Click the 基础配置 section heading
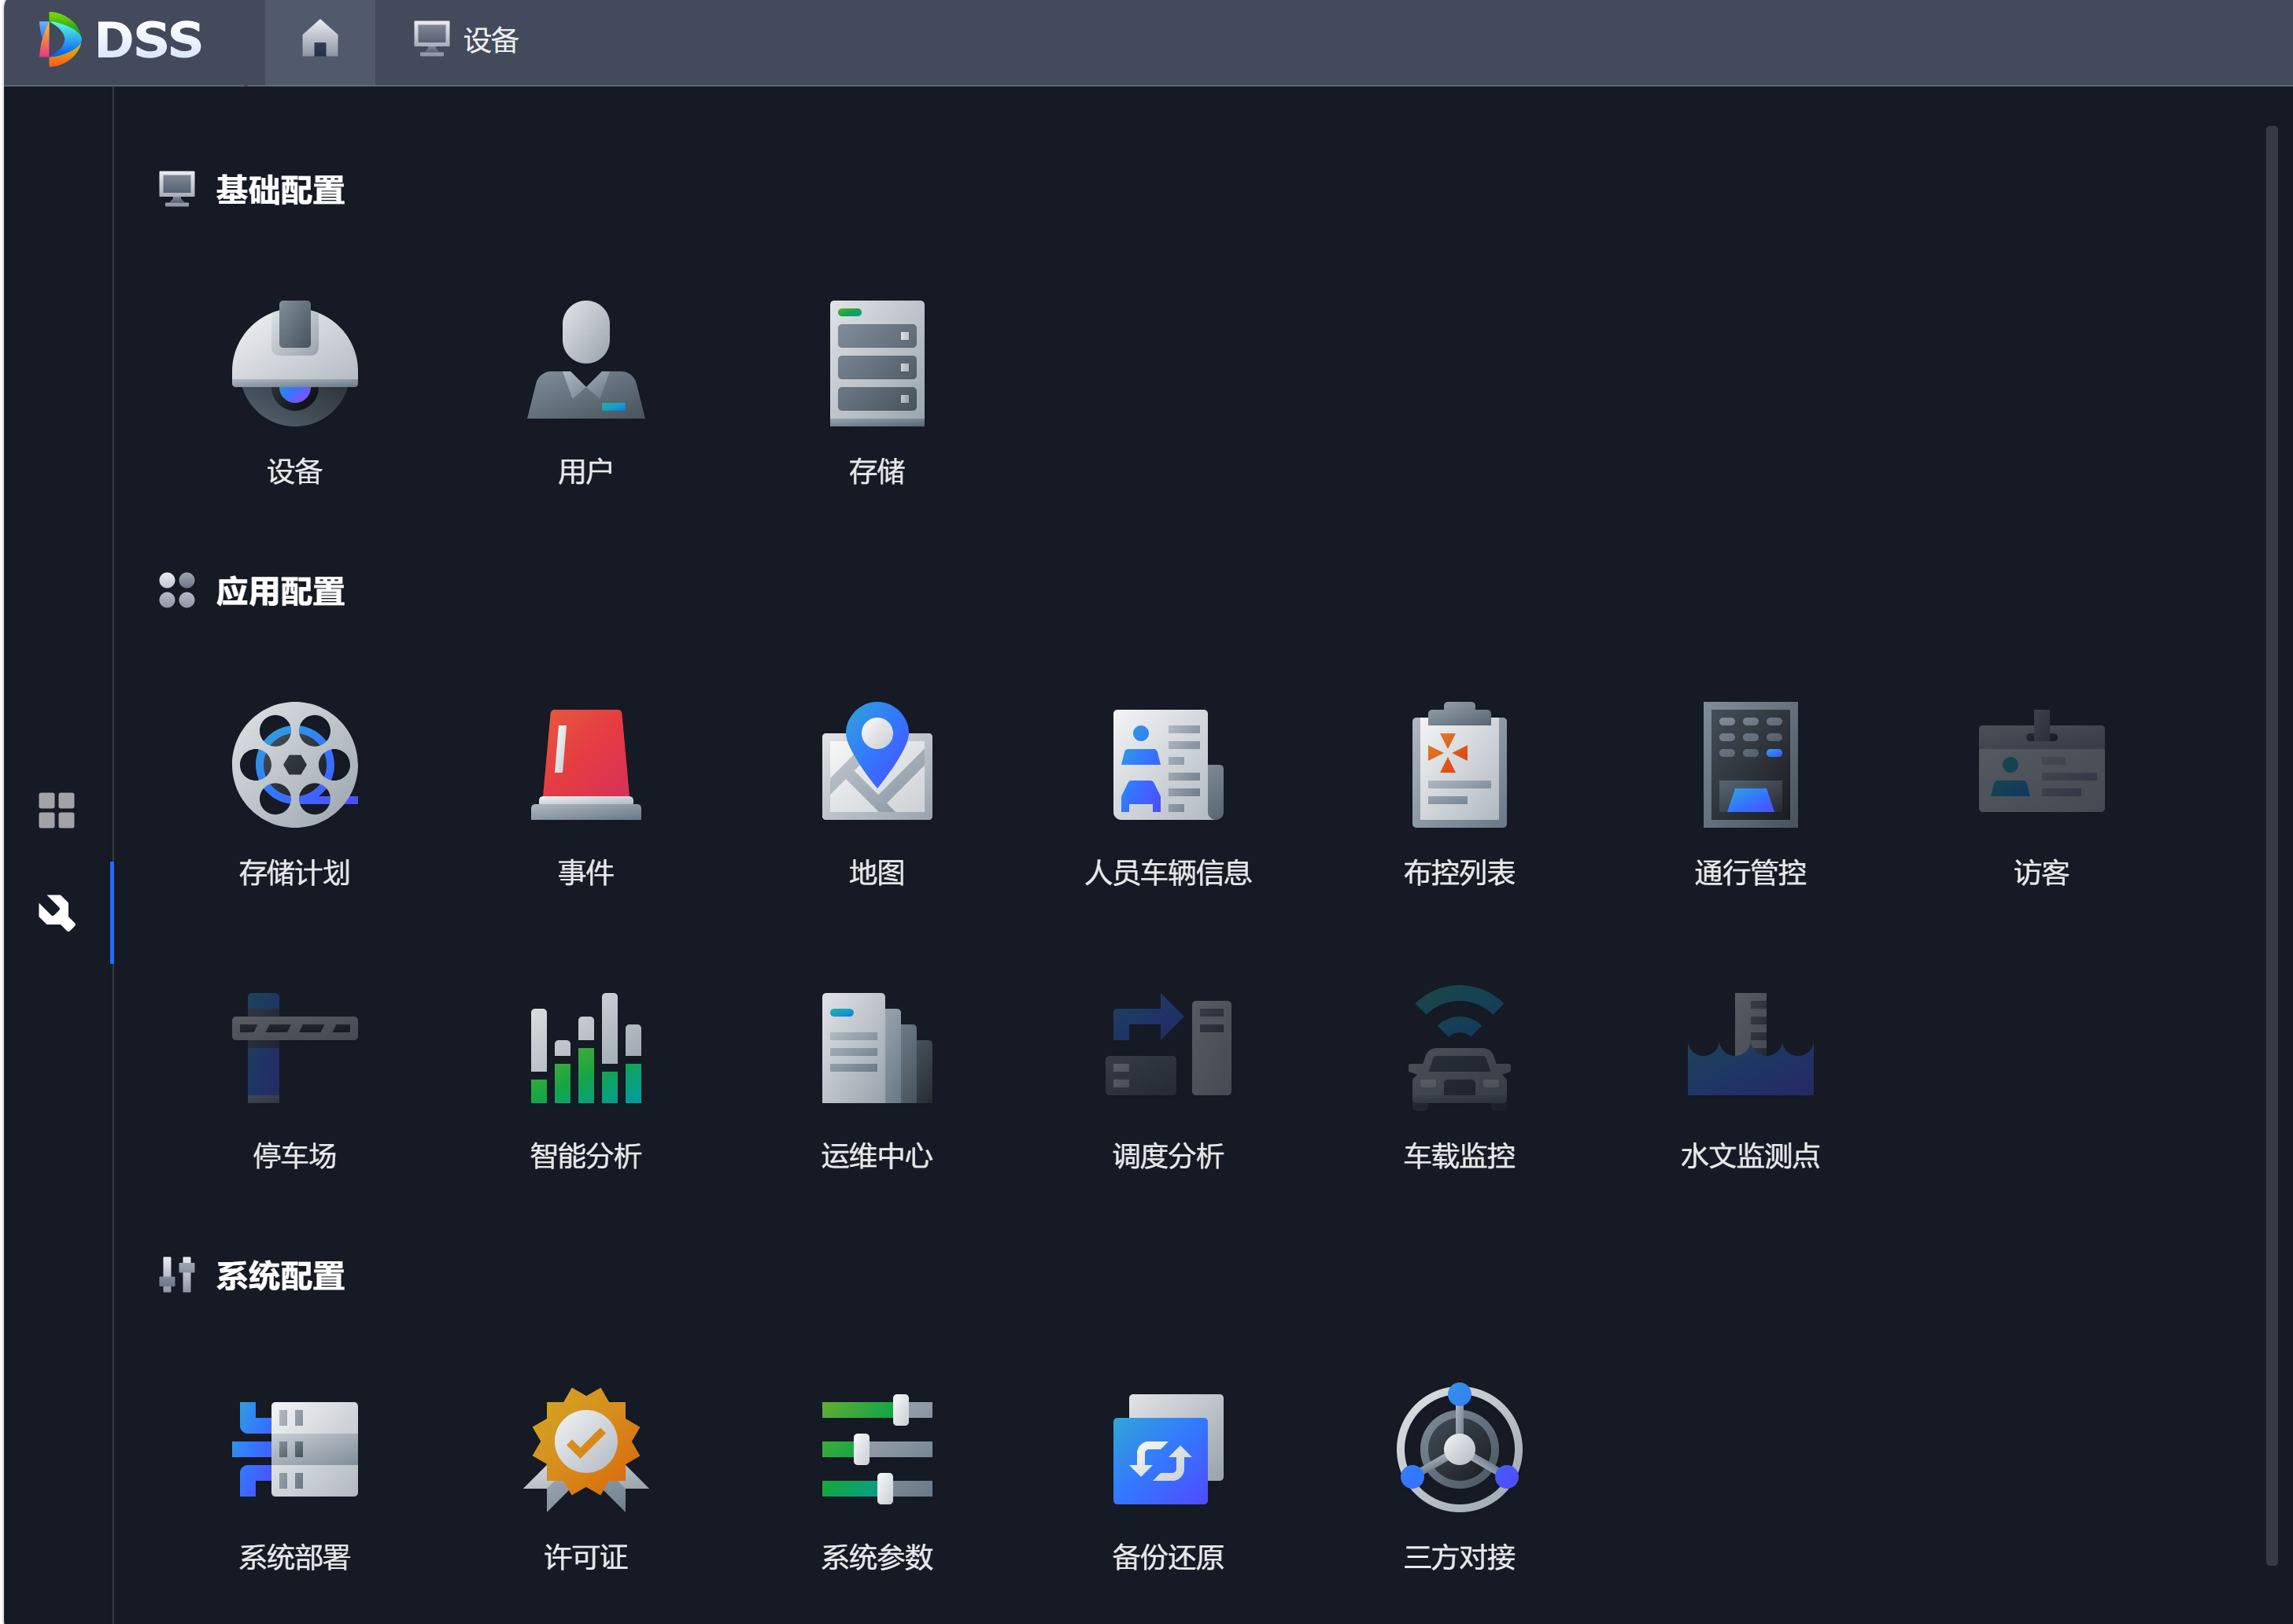The width and height of the screenshot is (2293, 1624). tap(280, 190)
